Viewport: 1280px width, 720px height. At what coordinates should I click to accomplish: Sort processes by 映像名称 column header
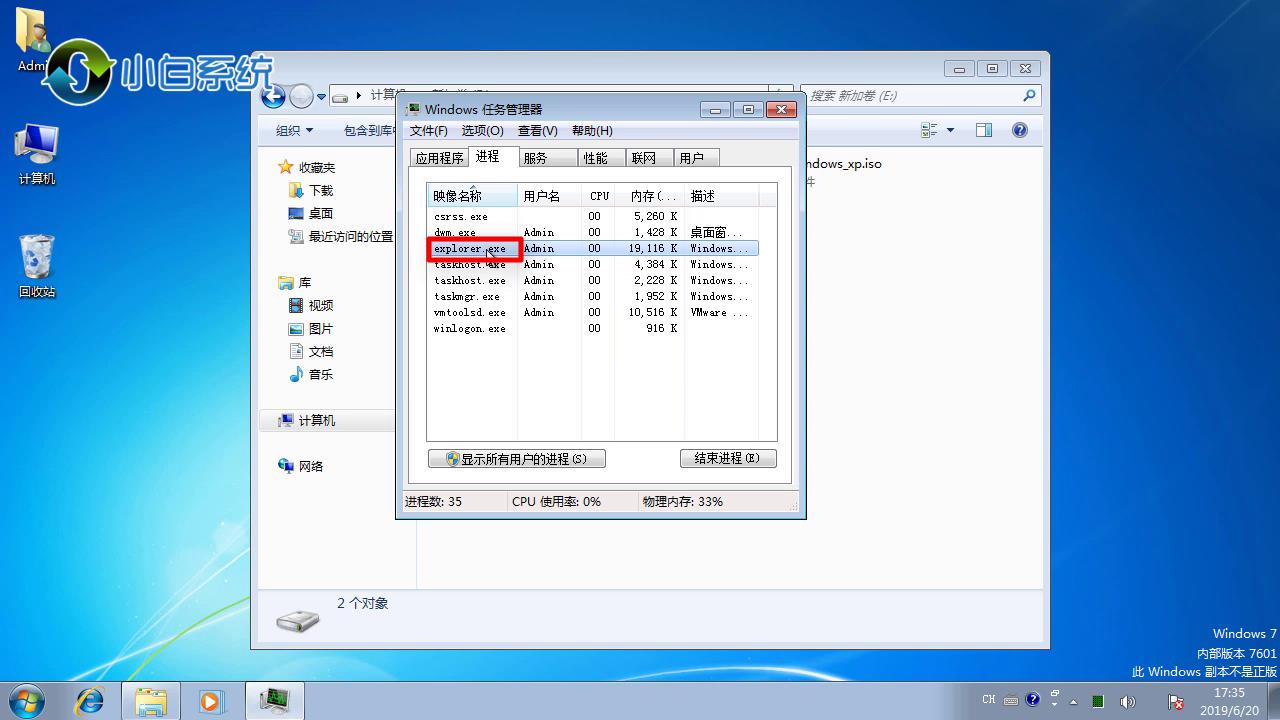[472, 196]
